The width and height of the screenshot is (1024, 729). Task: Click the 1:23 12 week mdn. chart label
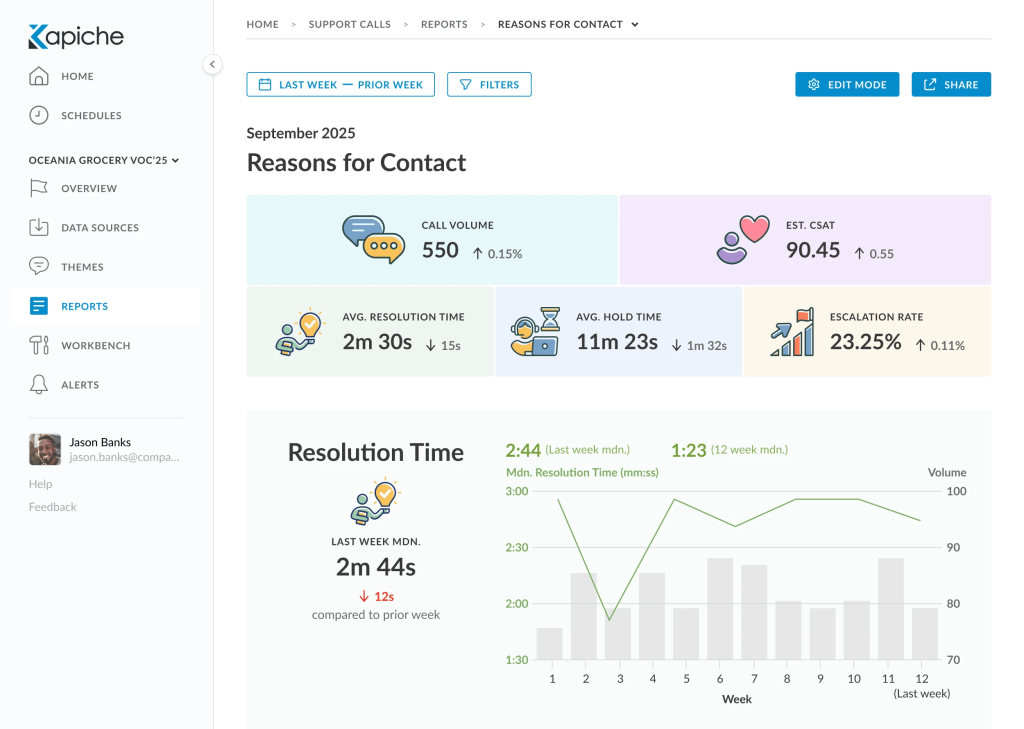click(x=729, y=450)
